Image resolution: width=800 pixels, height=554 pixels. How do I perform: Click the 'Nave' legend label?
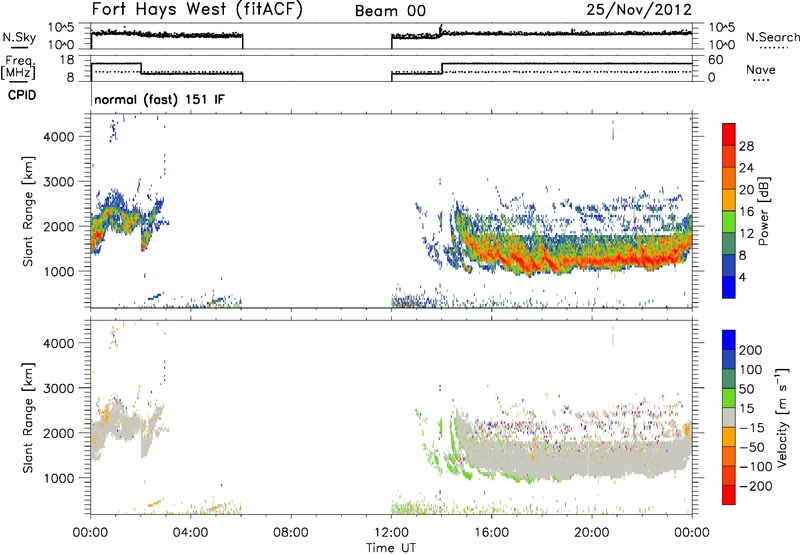[x=760, y=69]
